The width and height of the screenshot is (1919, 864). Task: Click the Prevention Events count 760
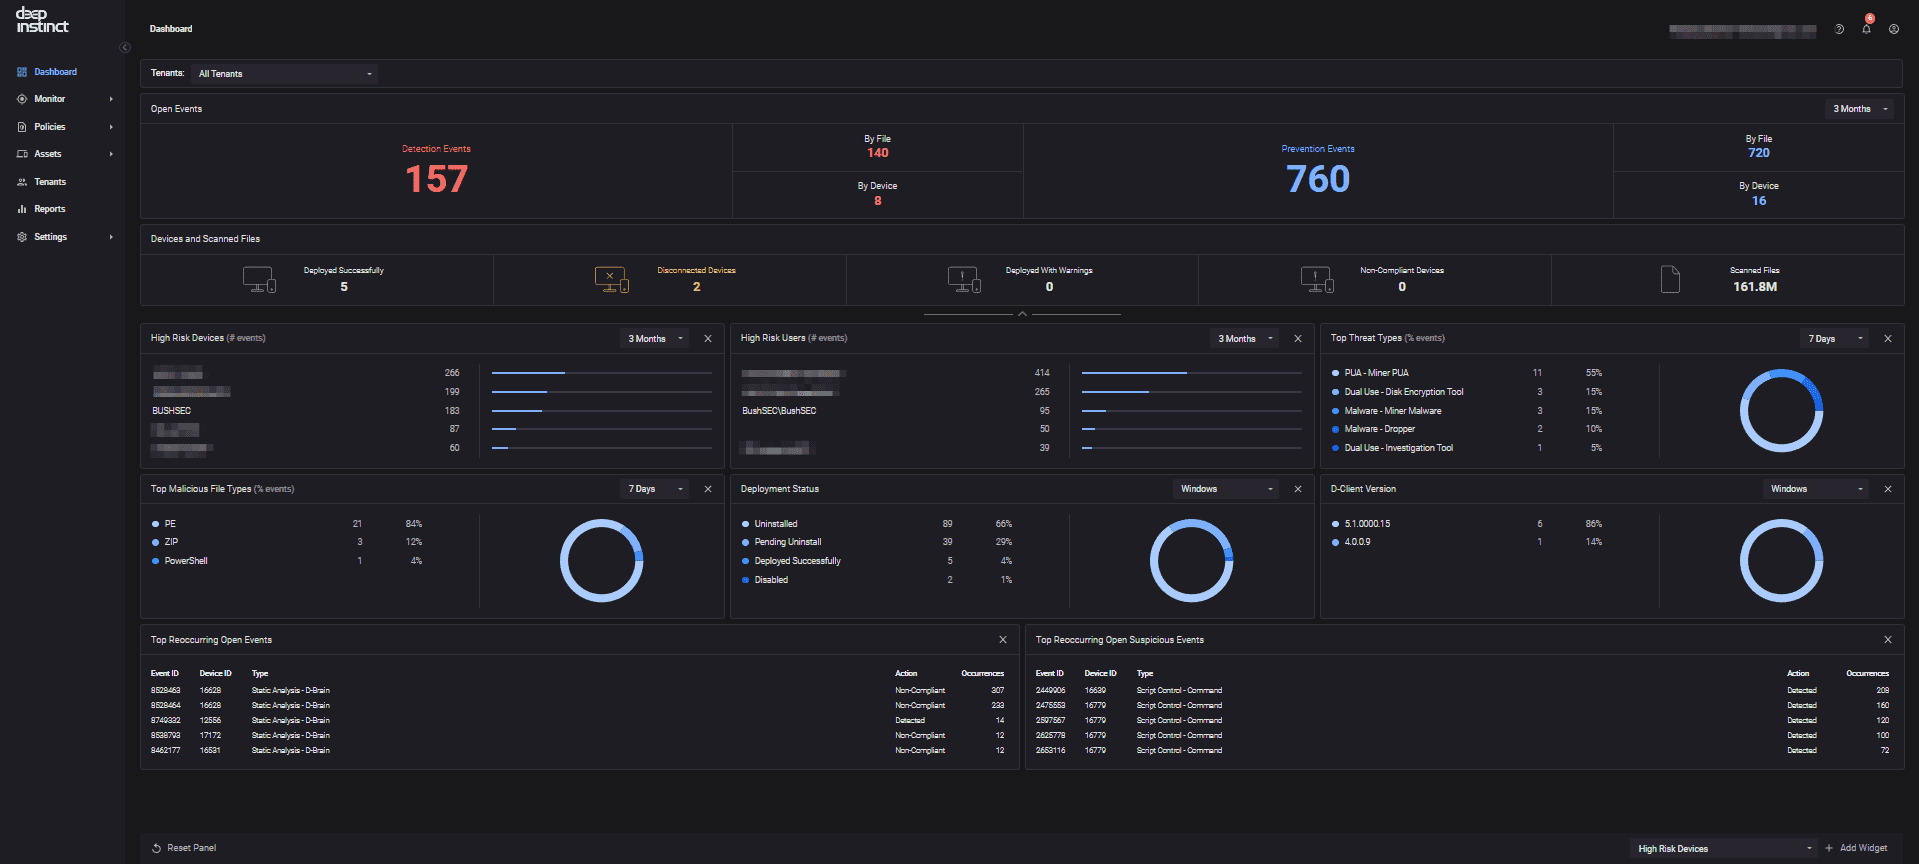click(1318, 179)
